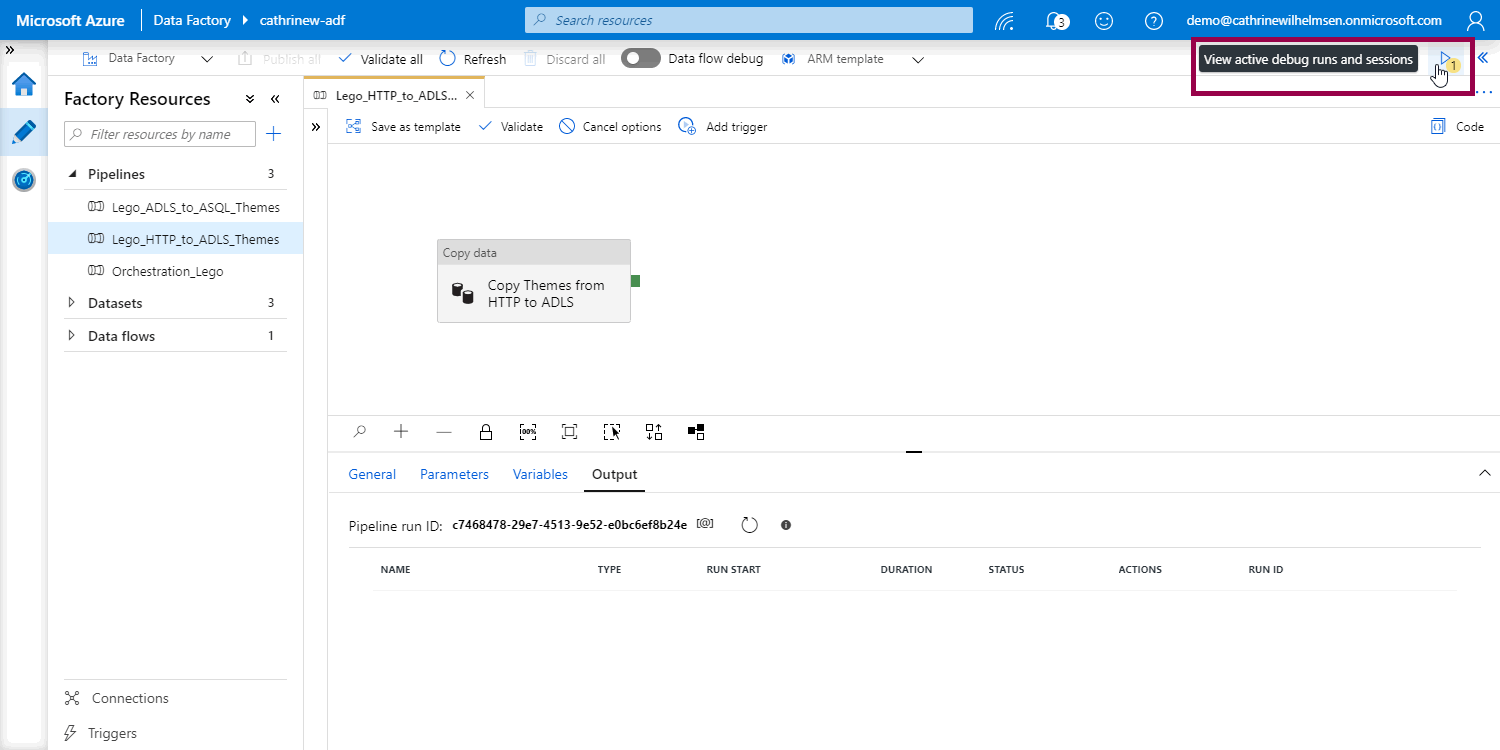The height and width of the screenshot is (750, 1500).
Task: Open the Monitor gauge icon in sidebar
Action: coord(24,180)
